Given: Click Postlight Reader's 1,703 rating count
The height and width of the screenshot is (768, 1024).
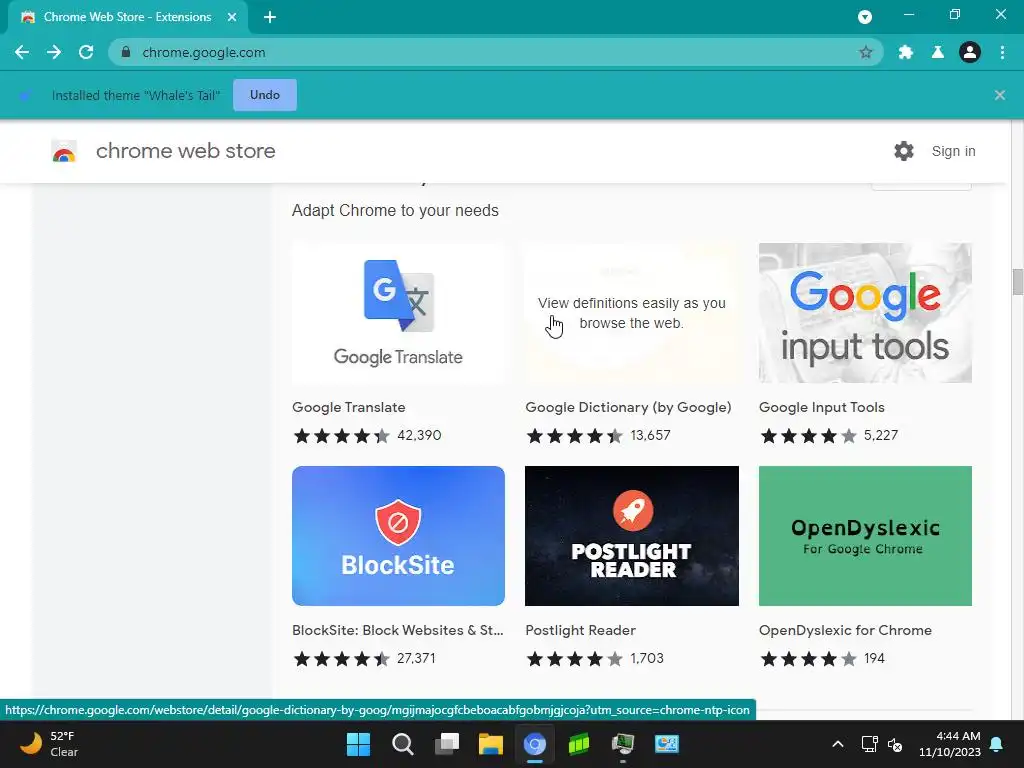Looking at the screenshot, I should click(x=647, y=658).
